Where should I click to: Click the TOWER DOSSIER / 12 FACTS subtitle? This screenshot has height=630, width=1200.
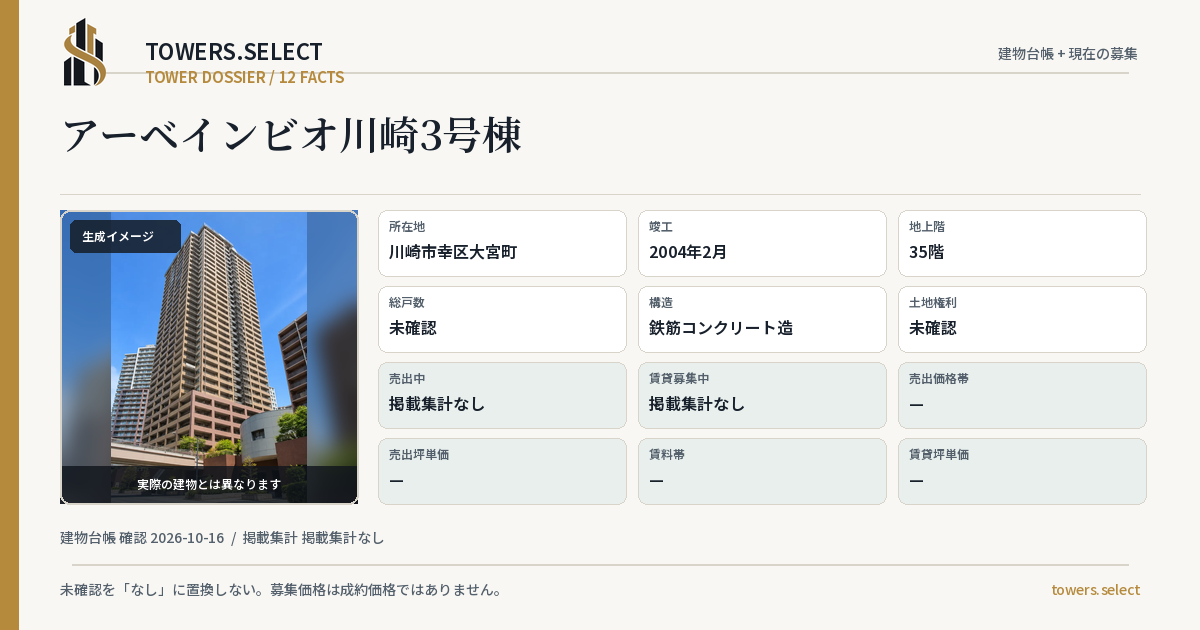[245, 77]
